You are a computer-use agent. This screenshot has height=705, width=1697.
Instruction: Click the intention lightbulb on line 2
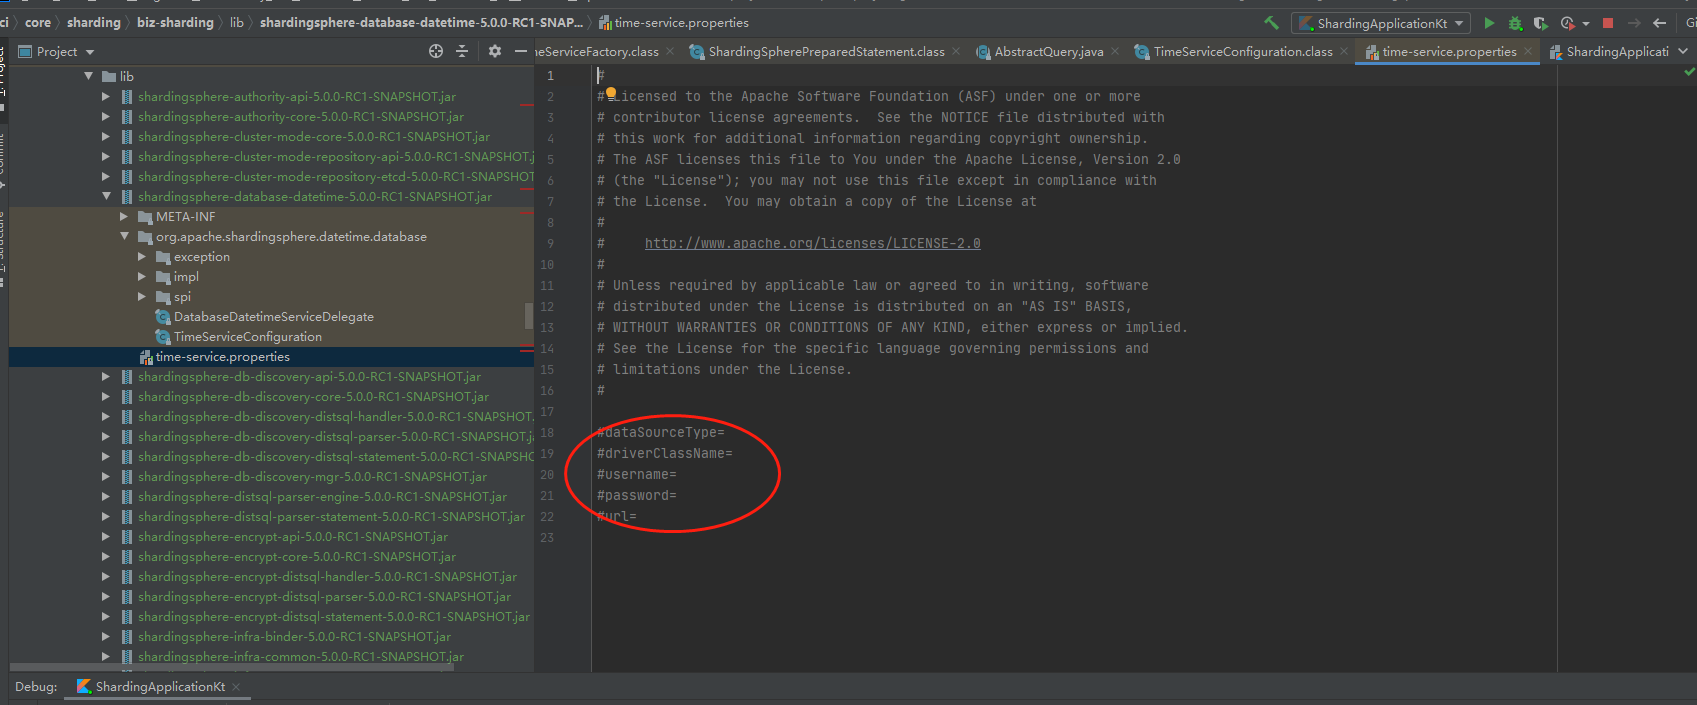(610, 92)
